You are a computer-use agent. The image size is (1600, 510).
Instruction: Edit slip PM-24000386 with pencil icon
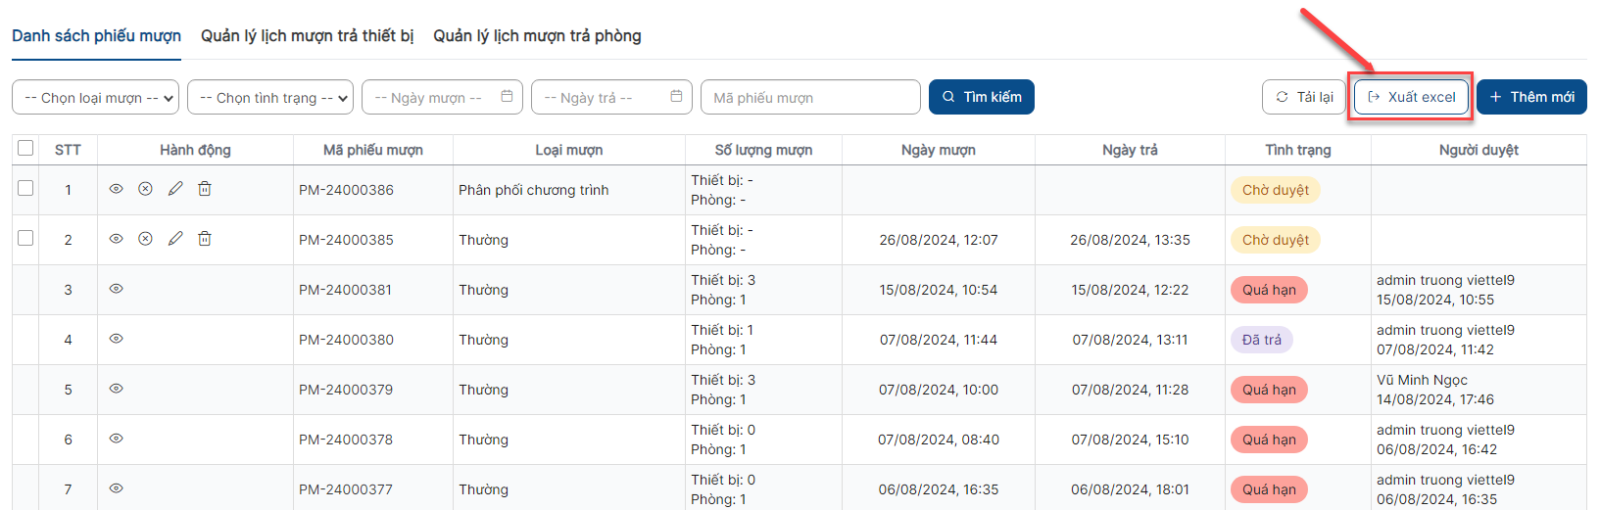tap(175, 189)
